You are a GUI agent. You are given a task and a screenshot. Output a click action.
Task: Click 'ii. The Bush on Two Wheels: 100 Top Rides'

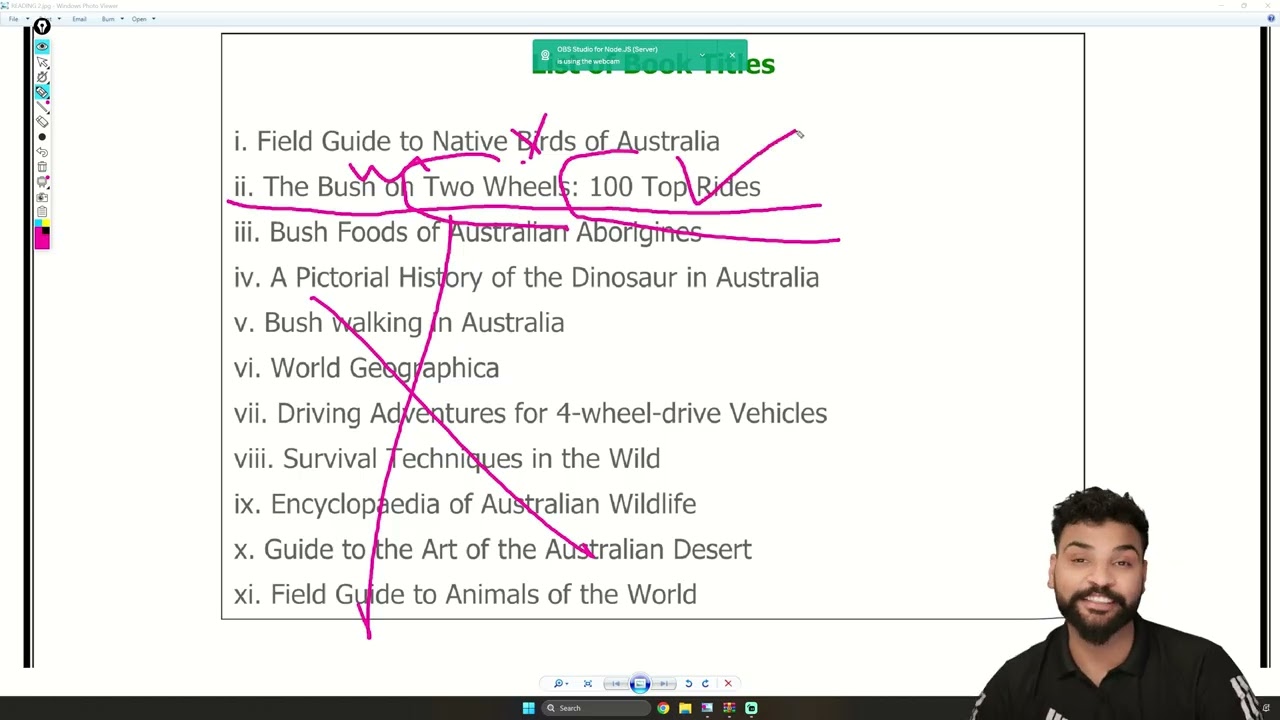click(x=497, y=187)
